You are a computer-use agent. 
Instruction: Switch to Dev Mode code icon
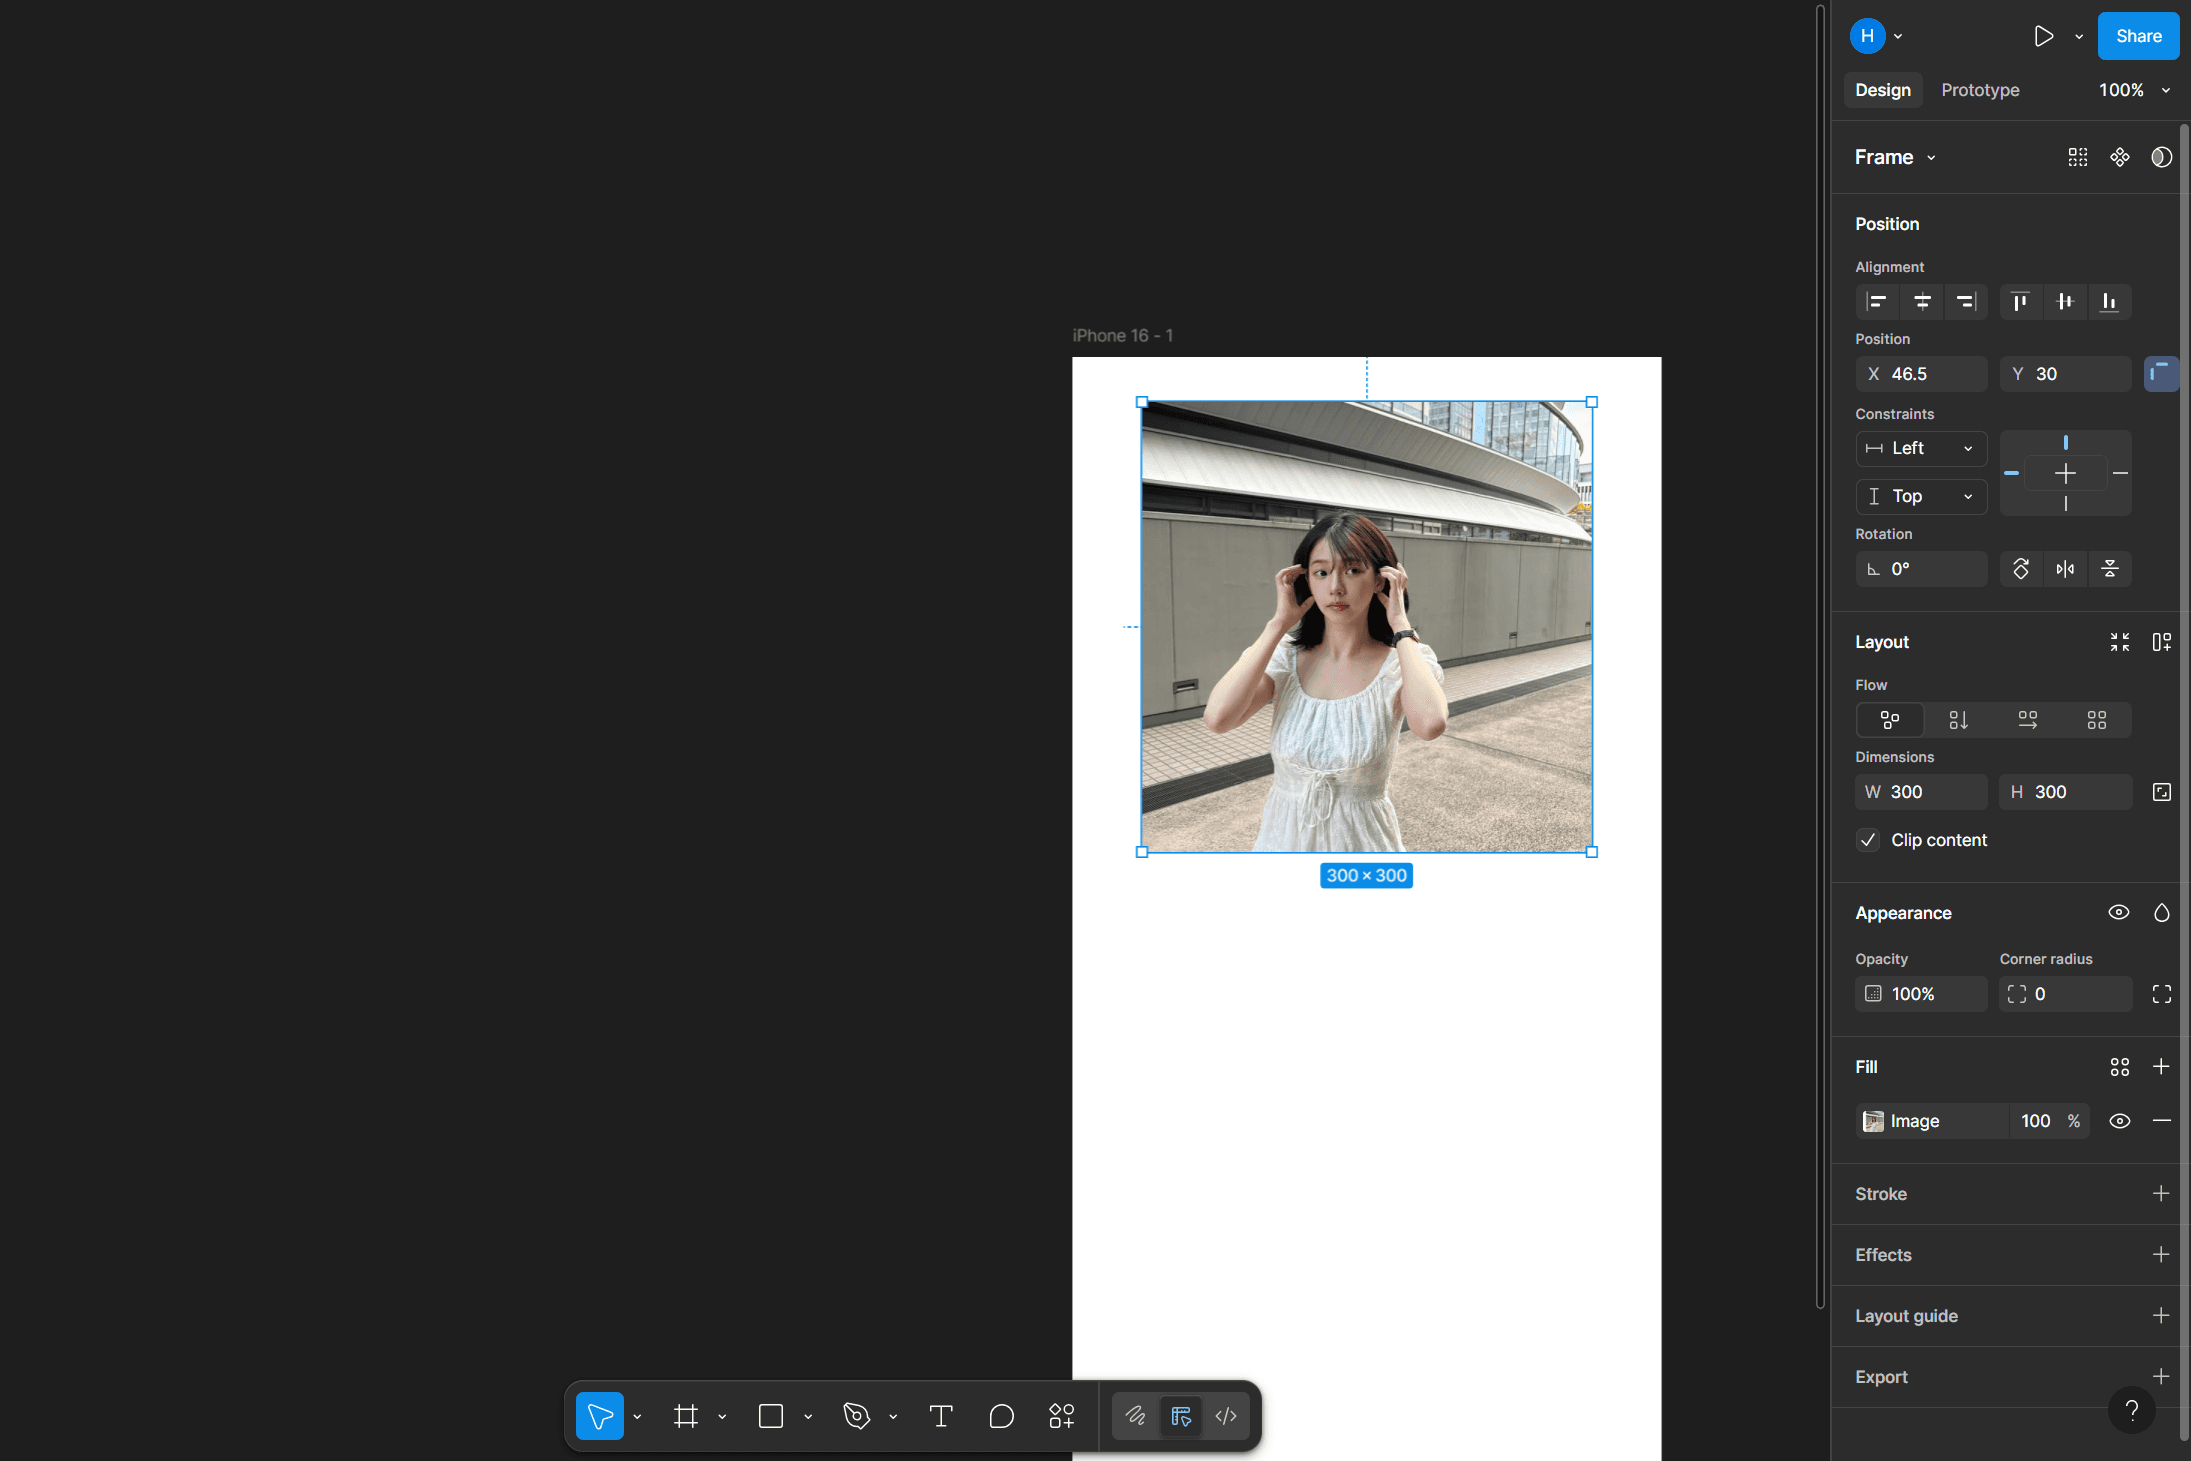(x=1226, y=1416)
